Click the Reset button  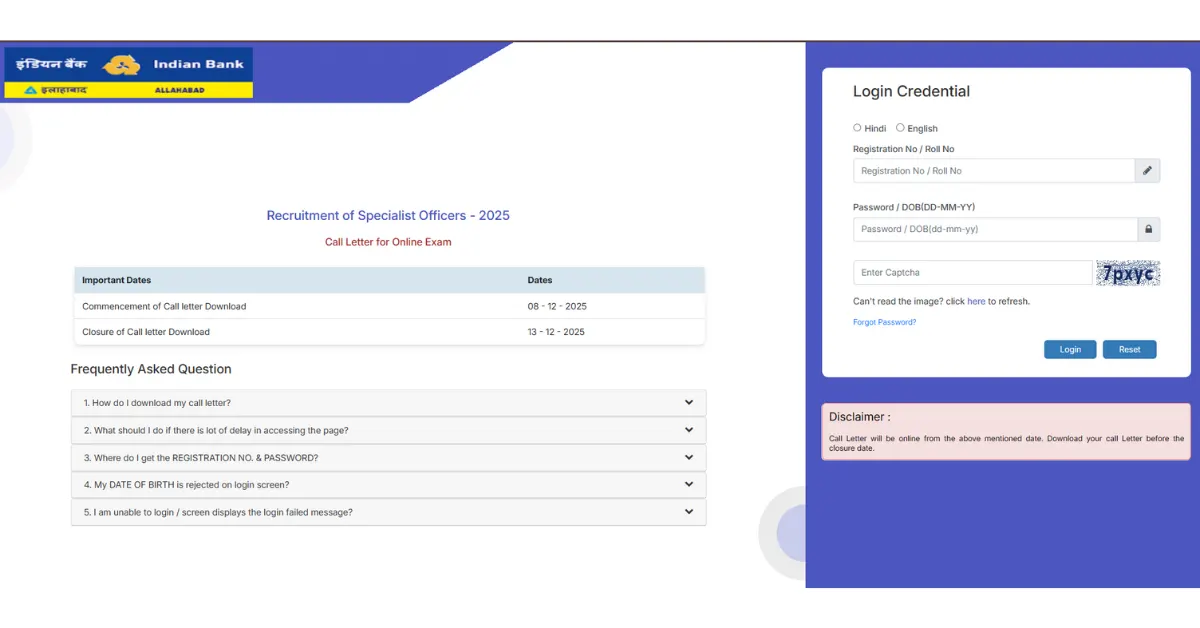coord(1129,349)
